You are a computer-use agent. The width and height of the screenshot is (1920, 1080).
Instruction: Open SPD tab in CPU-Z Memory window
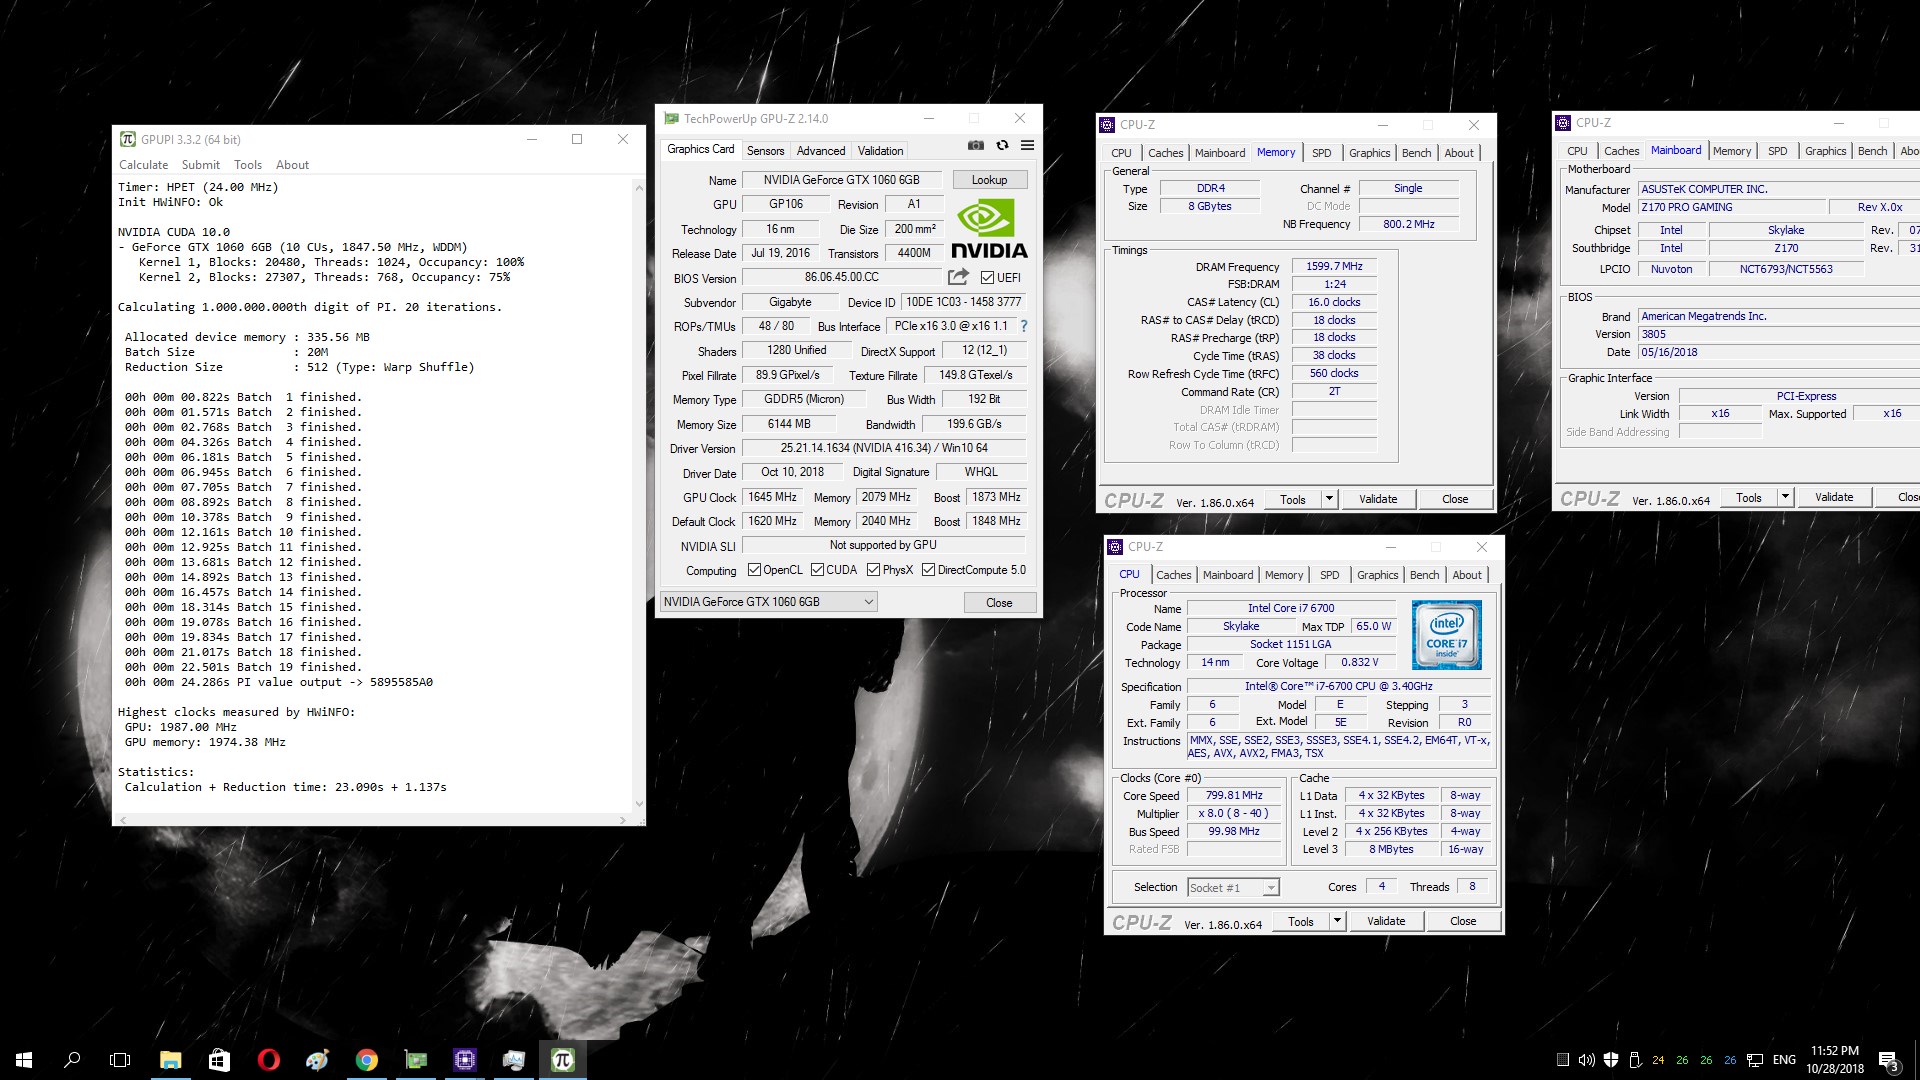click(1321, 153)
